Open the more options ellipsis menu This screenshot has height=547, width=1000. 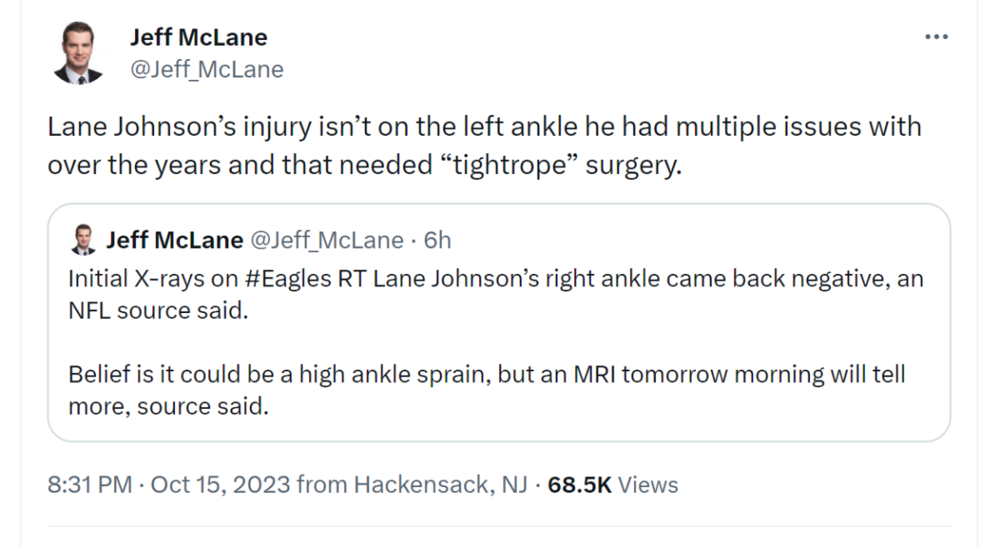coord(936,37)
